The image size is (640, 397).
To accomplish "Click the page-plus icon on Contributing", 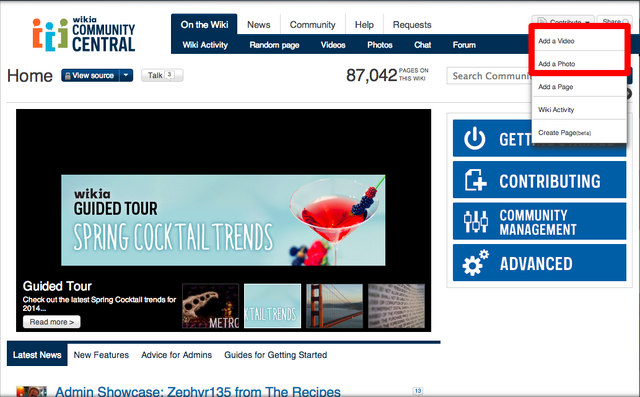I will click(x=476, y=180).
